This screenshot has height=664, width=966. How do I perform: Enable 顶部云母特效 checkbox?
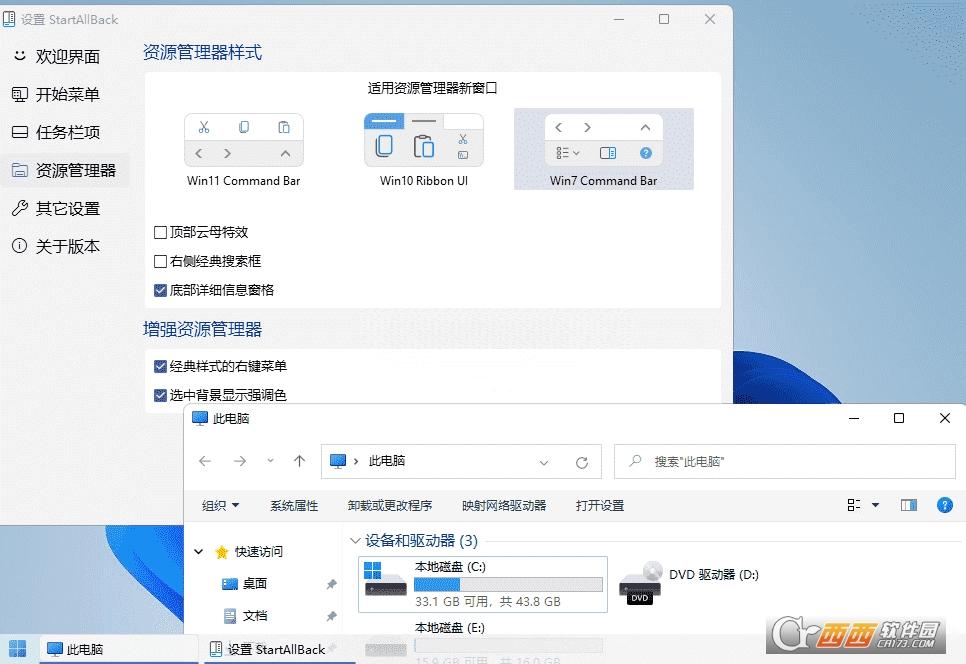click(160, 232)
